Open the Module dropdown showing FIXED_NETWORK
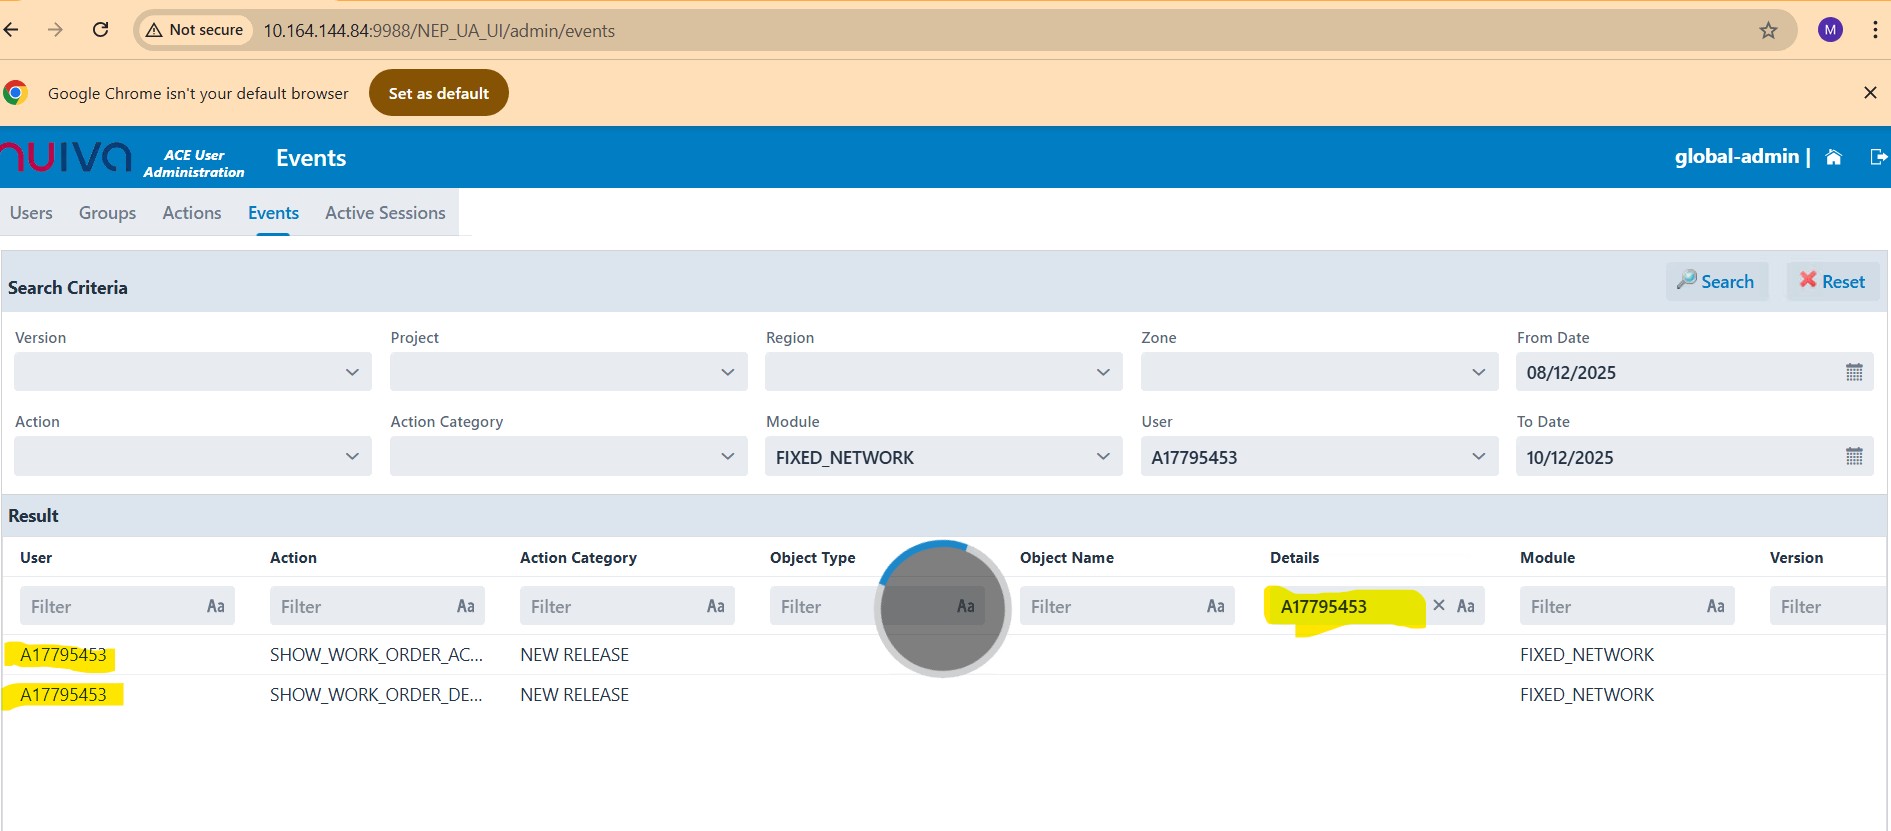1891x831 pixels. pos(942,457)
